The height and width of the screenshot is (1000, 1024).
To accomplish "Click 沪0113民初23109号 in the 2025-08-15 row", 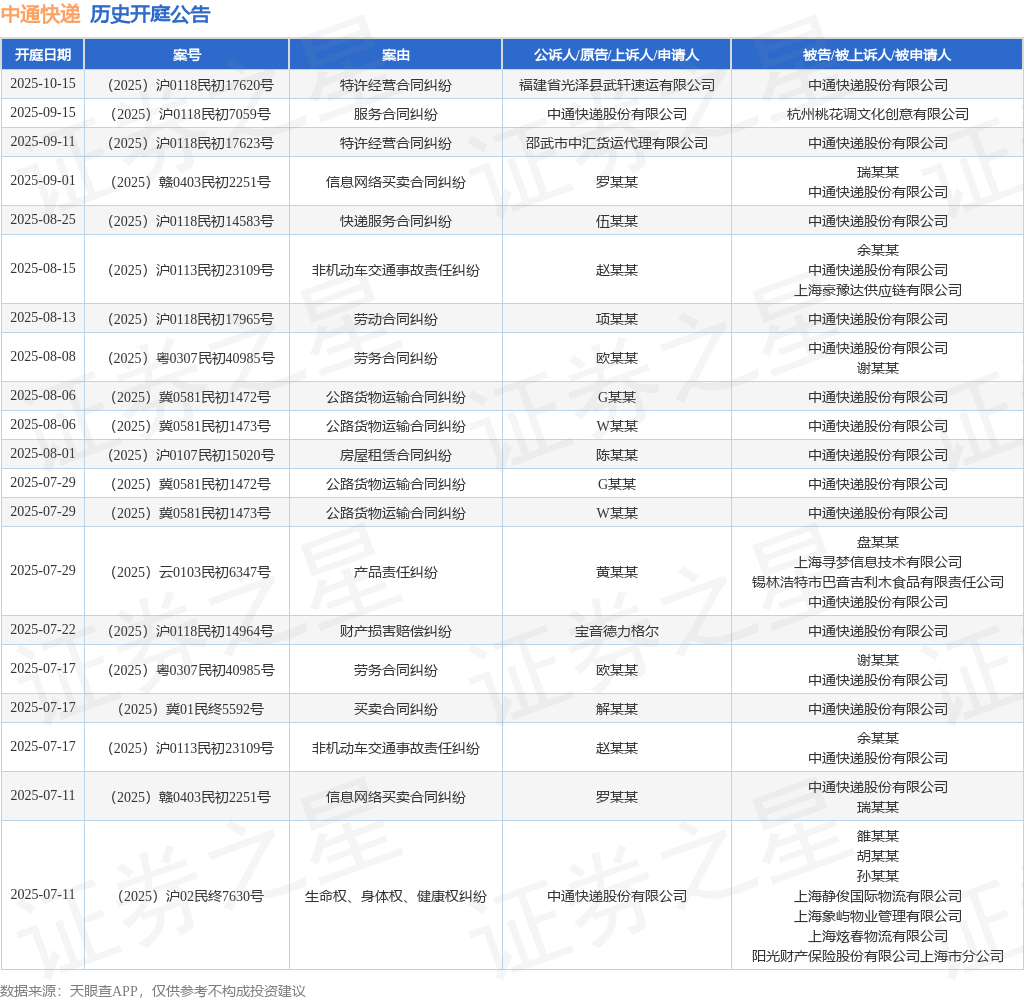I will pos(191,270).
